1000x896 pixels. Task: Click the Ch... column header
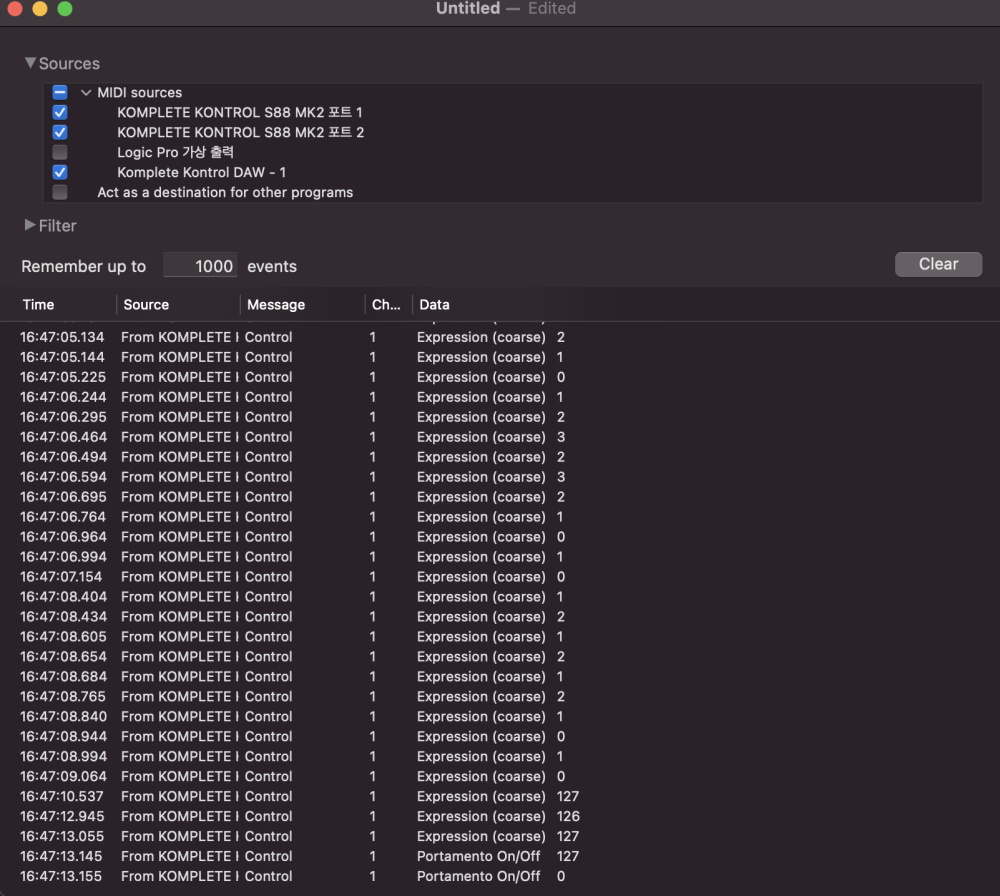coord(386,305)
